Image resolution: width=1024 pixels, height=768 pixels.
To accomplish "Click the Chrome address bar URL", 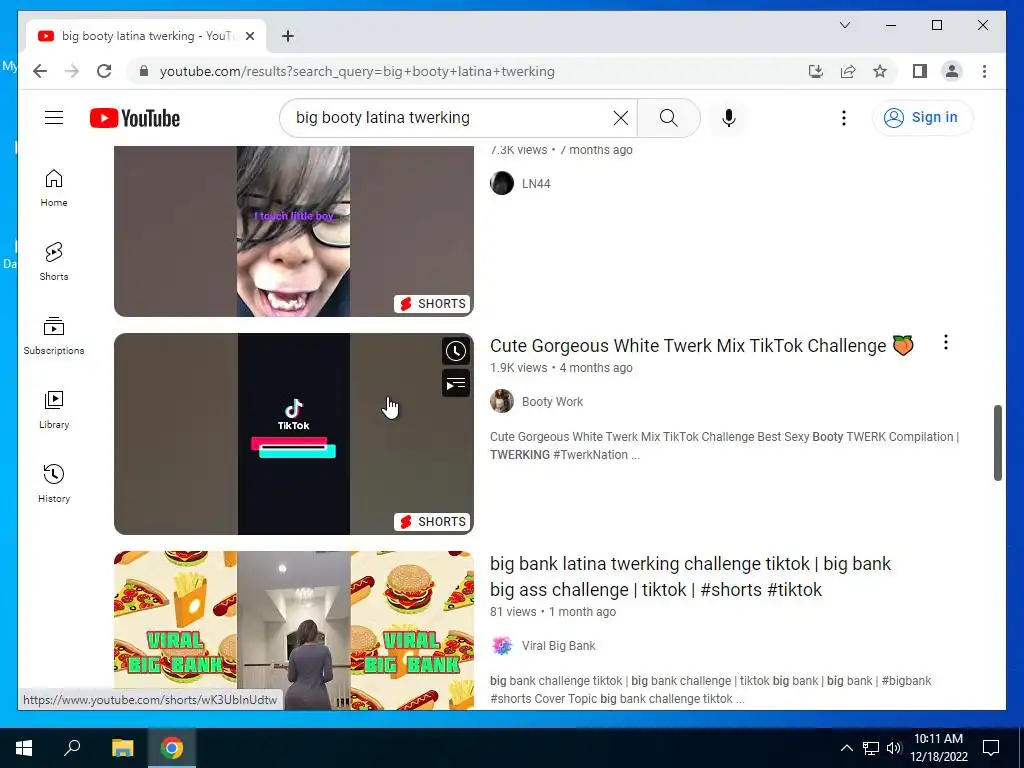I will coord(357,72).
